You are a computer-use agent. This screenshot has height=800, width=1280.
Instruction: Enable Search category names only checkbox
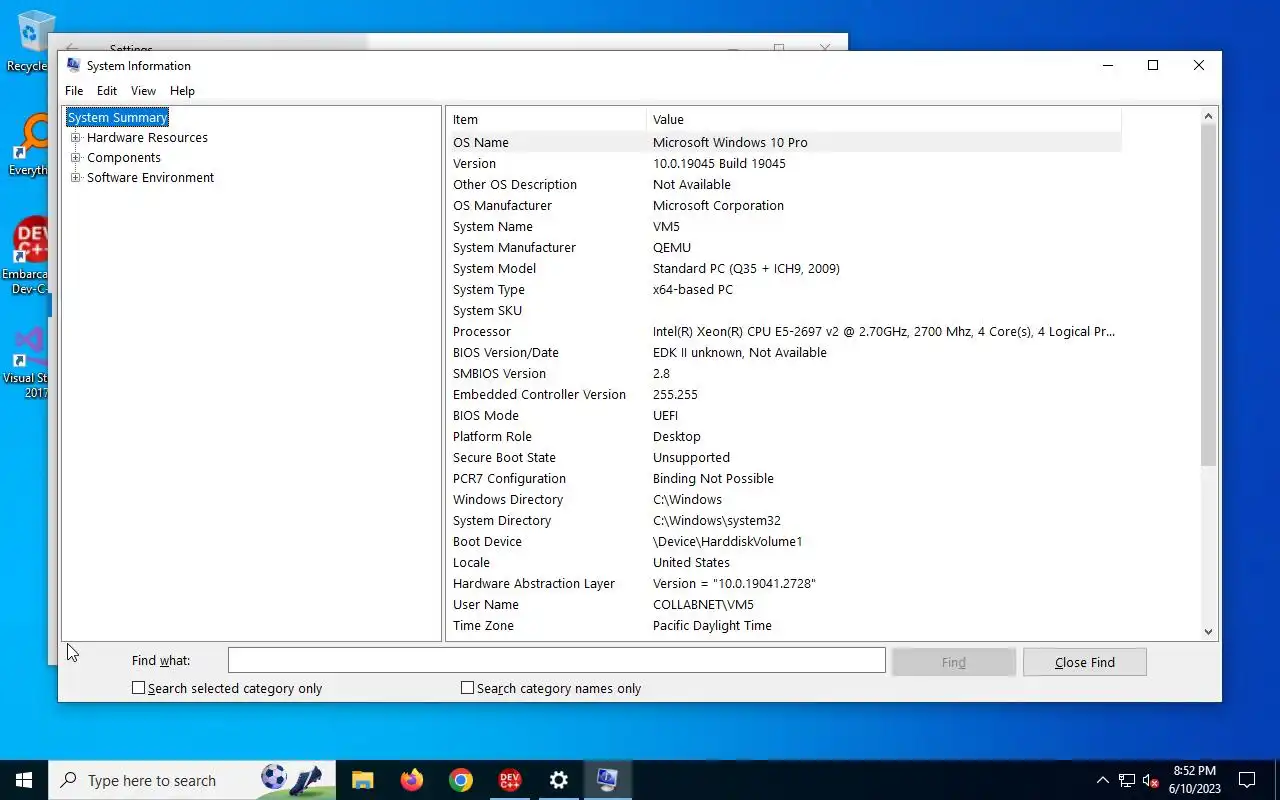click(x=467, y=688)
